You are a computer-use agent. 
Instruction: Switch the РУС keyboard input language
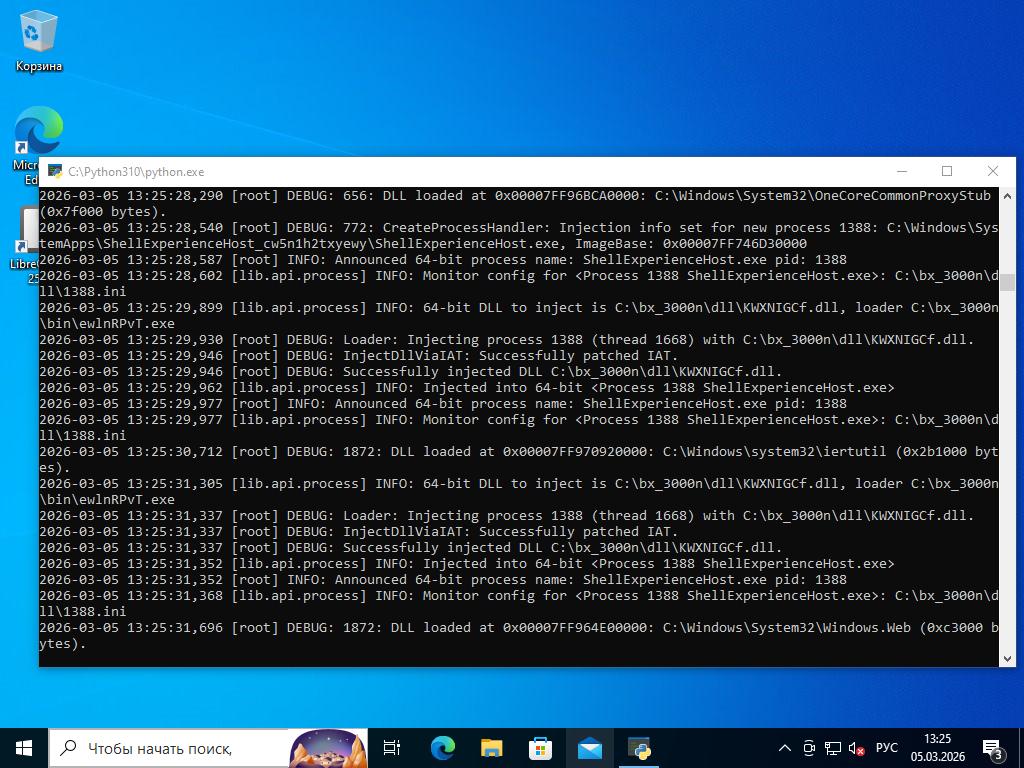(886, 748)
